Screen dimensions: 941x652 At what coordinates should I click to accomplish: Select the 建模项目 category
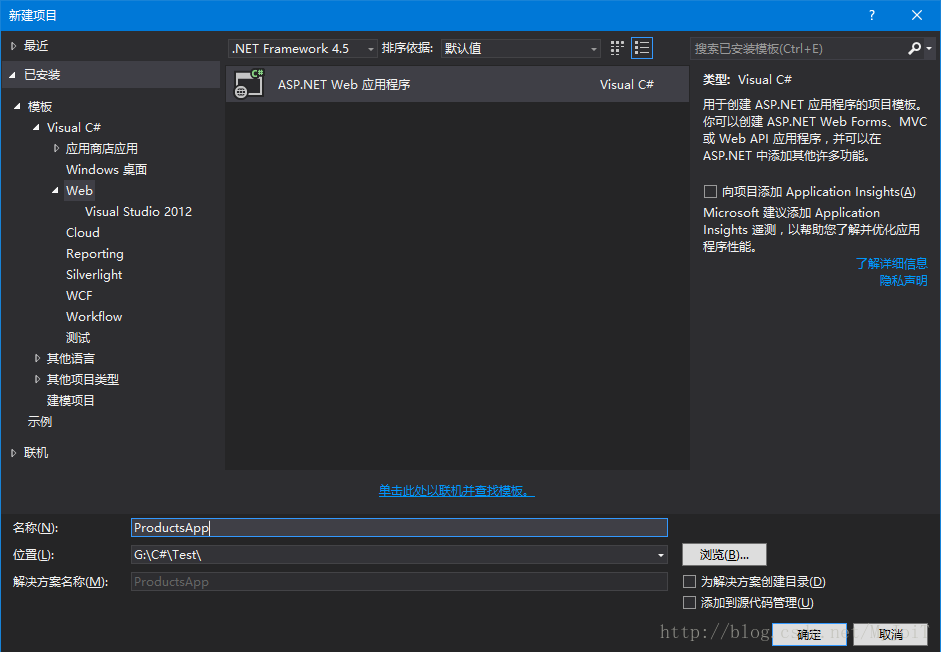(71, 400)
